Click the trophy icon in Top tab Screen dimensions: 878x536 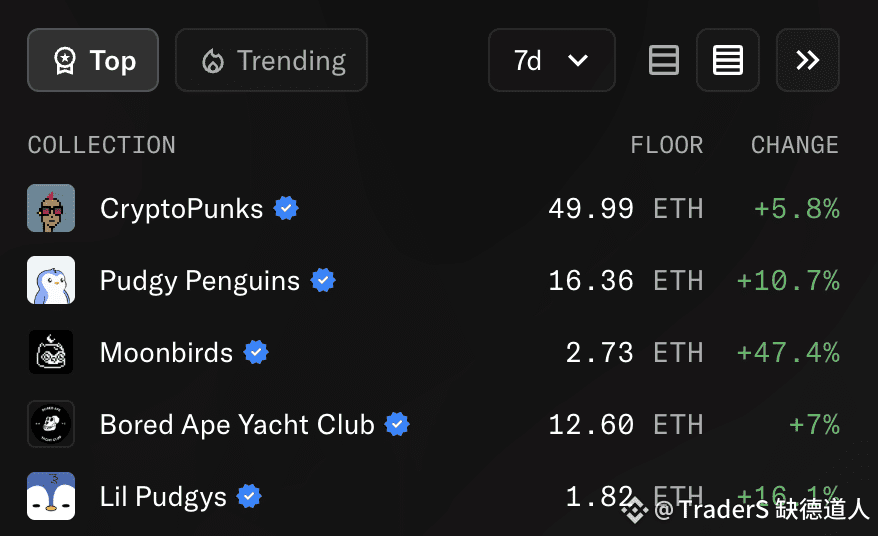(x=64, y=60)
